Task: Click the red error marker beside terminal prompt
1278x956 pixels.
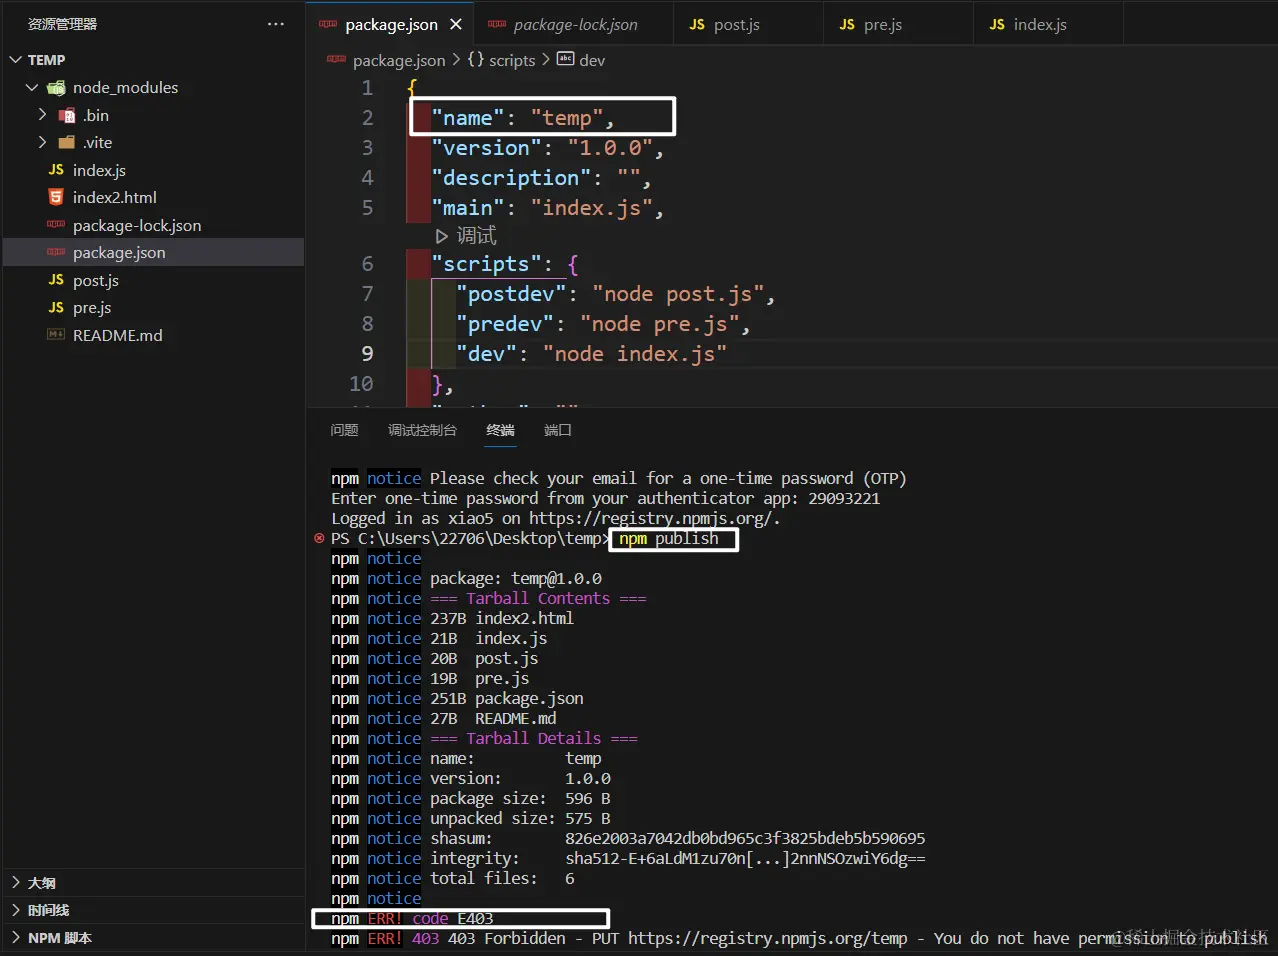Action: point(319,538)
